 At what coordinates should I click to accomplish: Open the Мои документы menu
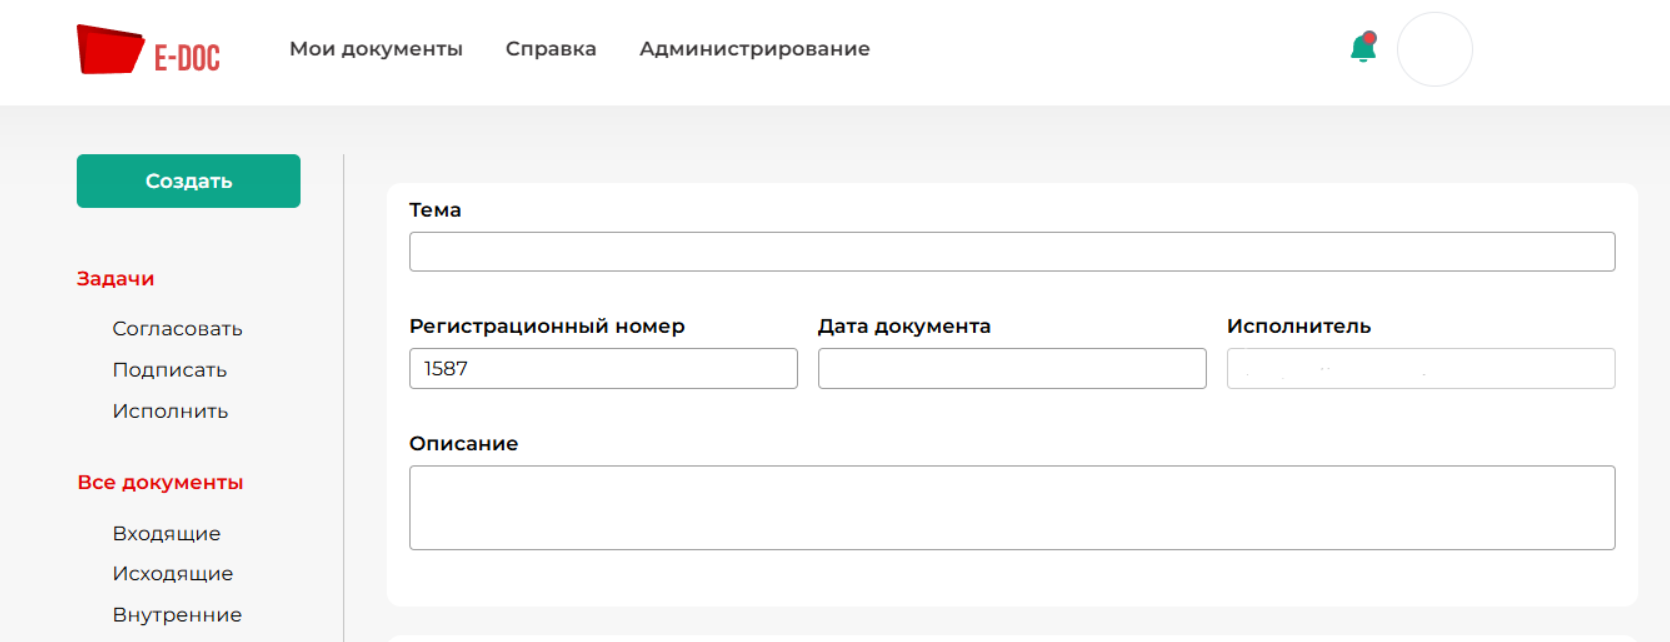click(x=376, y=49)
